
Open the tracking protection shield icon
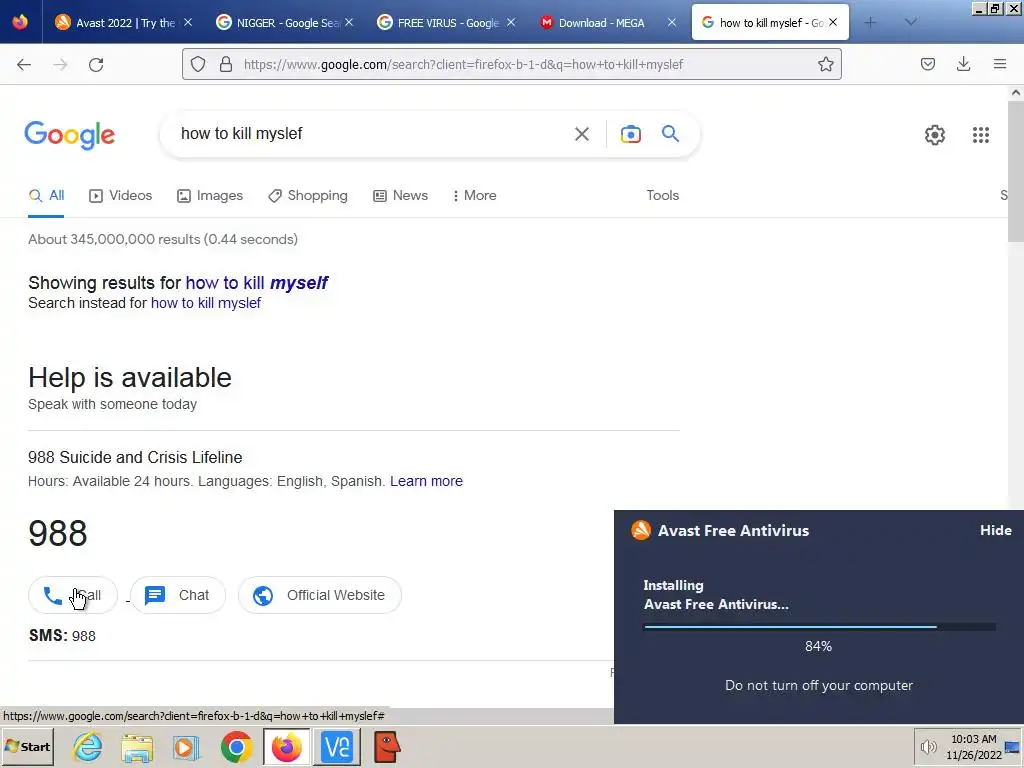point(198,64)
